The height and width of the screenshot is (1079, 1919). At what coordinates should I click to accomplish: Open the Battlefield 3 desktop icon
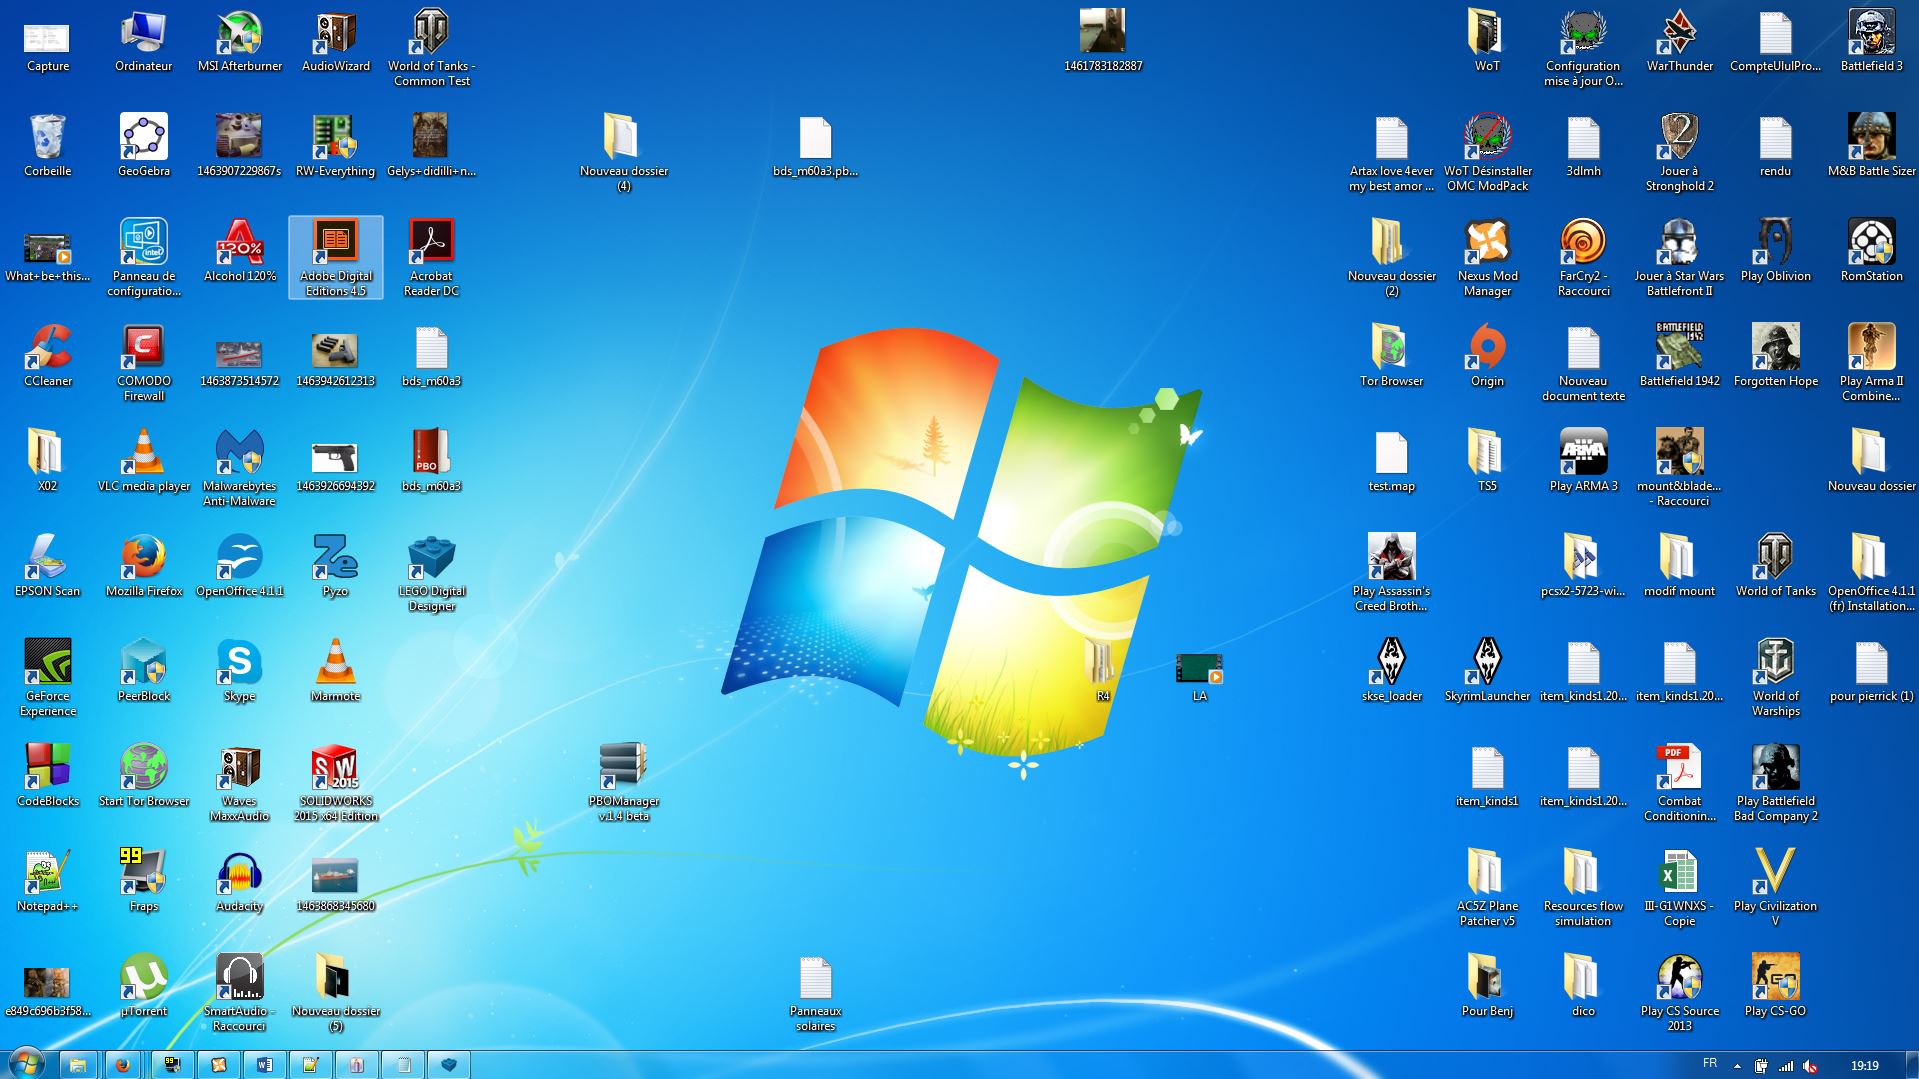pos(1872,42)
